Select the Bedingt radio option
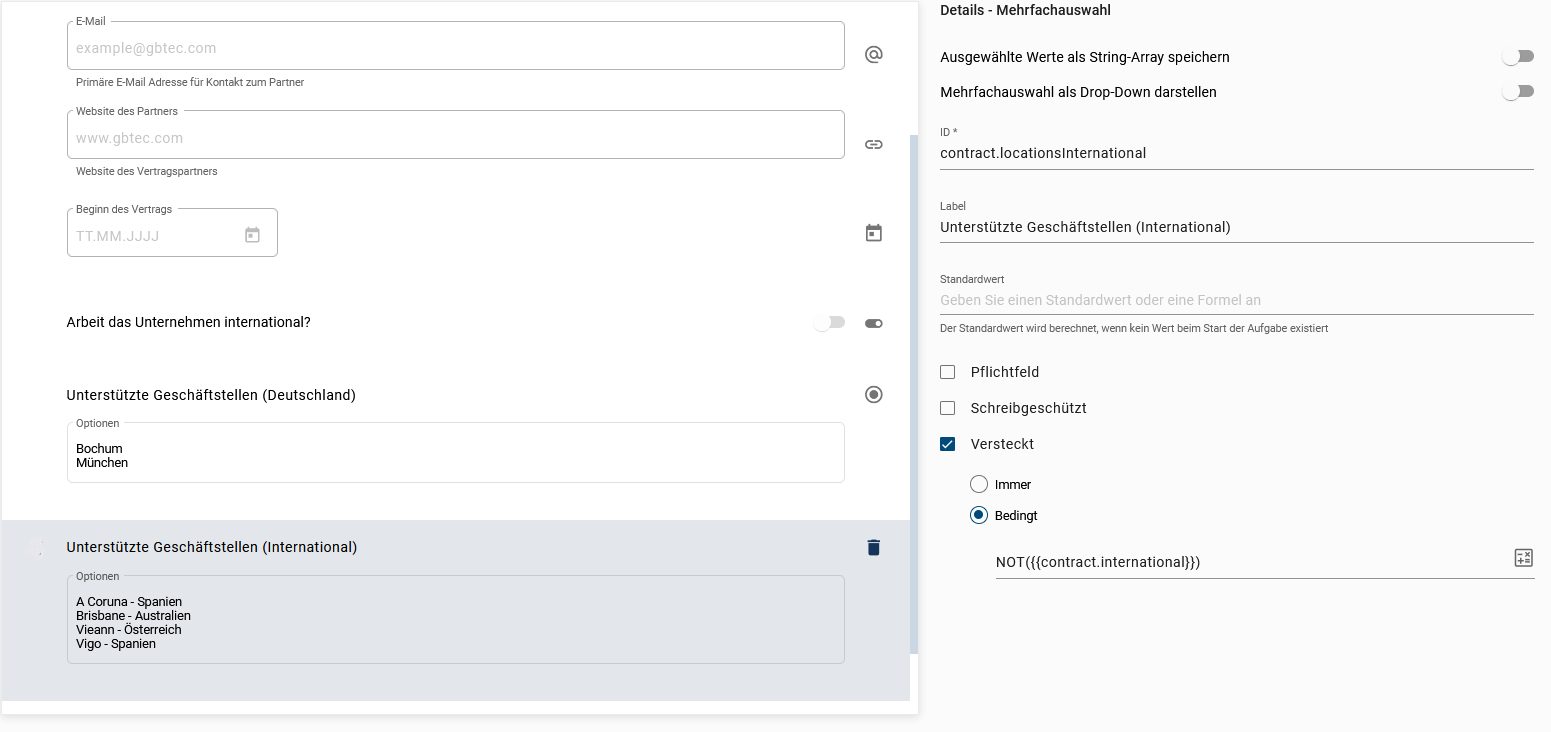 [x=979, y=515]
